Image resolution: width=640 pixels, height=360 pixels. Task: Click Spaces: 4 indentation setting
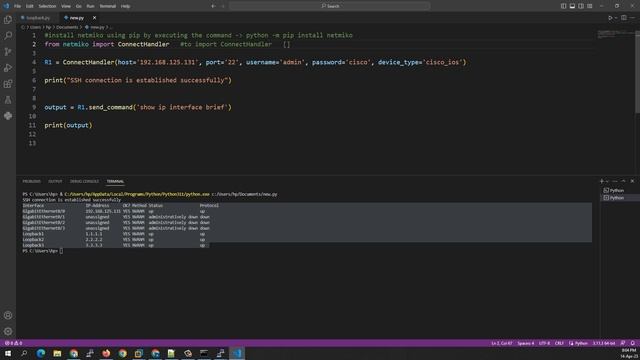(x=526, y=343)
